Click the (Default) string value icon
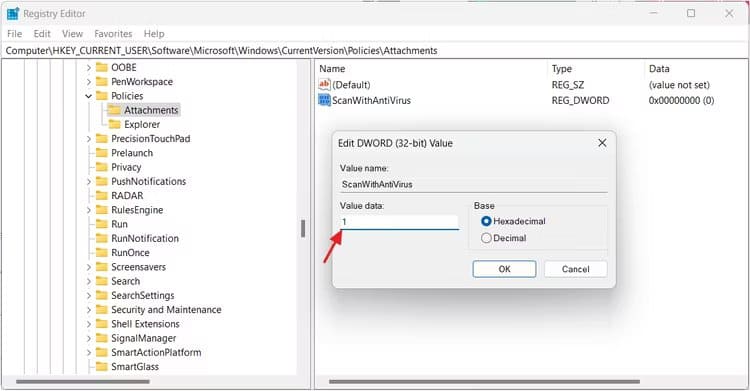 pos(324,85)
